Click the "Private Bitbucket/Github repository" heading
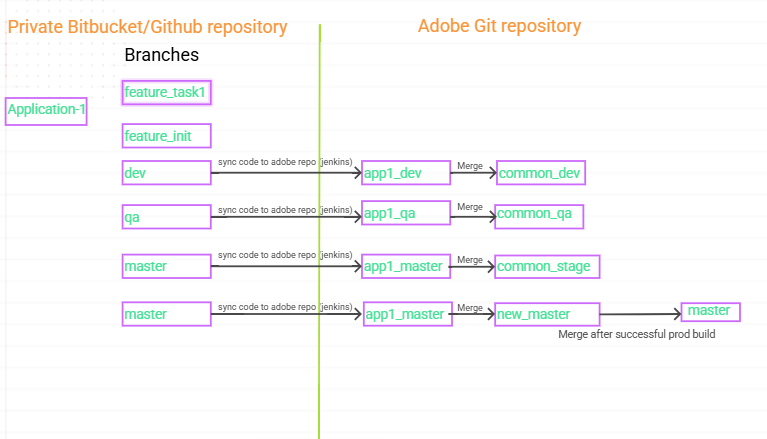Image resolution: width=767 pixels, height=439 pixels. tap(147, 27)
